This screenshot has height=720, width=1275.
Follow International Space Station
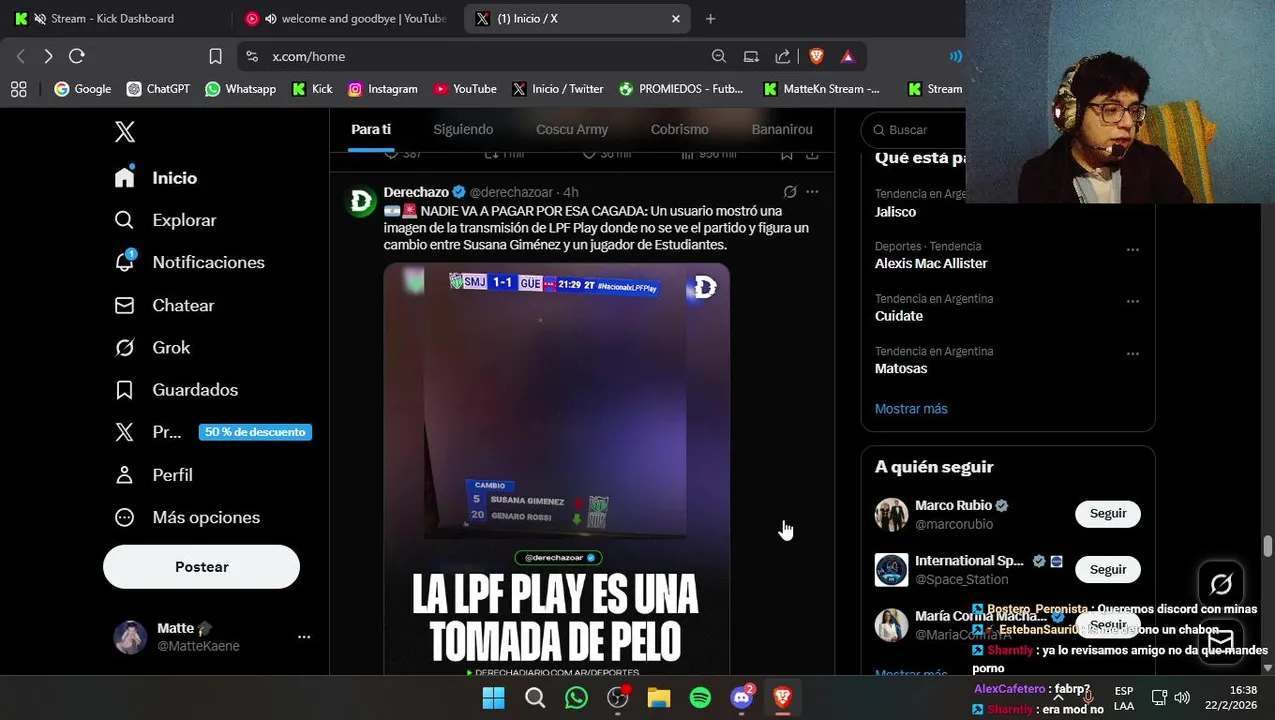(1108, 569)
